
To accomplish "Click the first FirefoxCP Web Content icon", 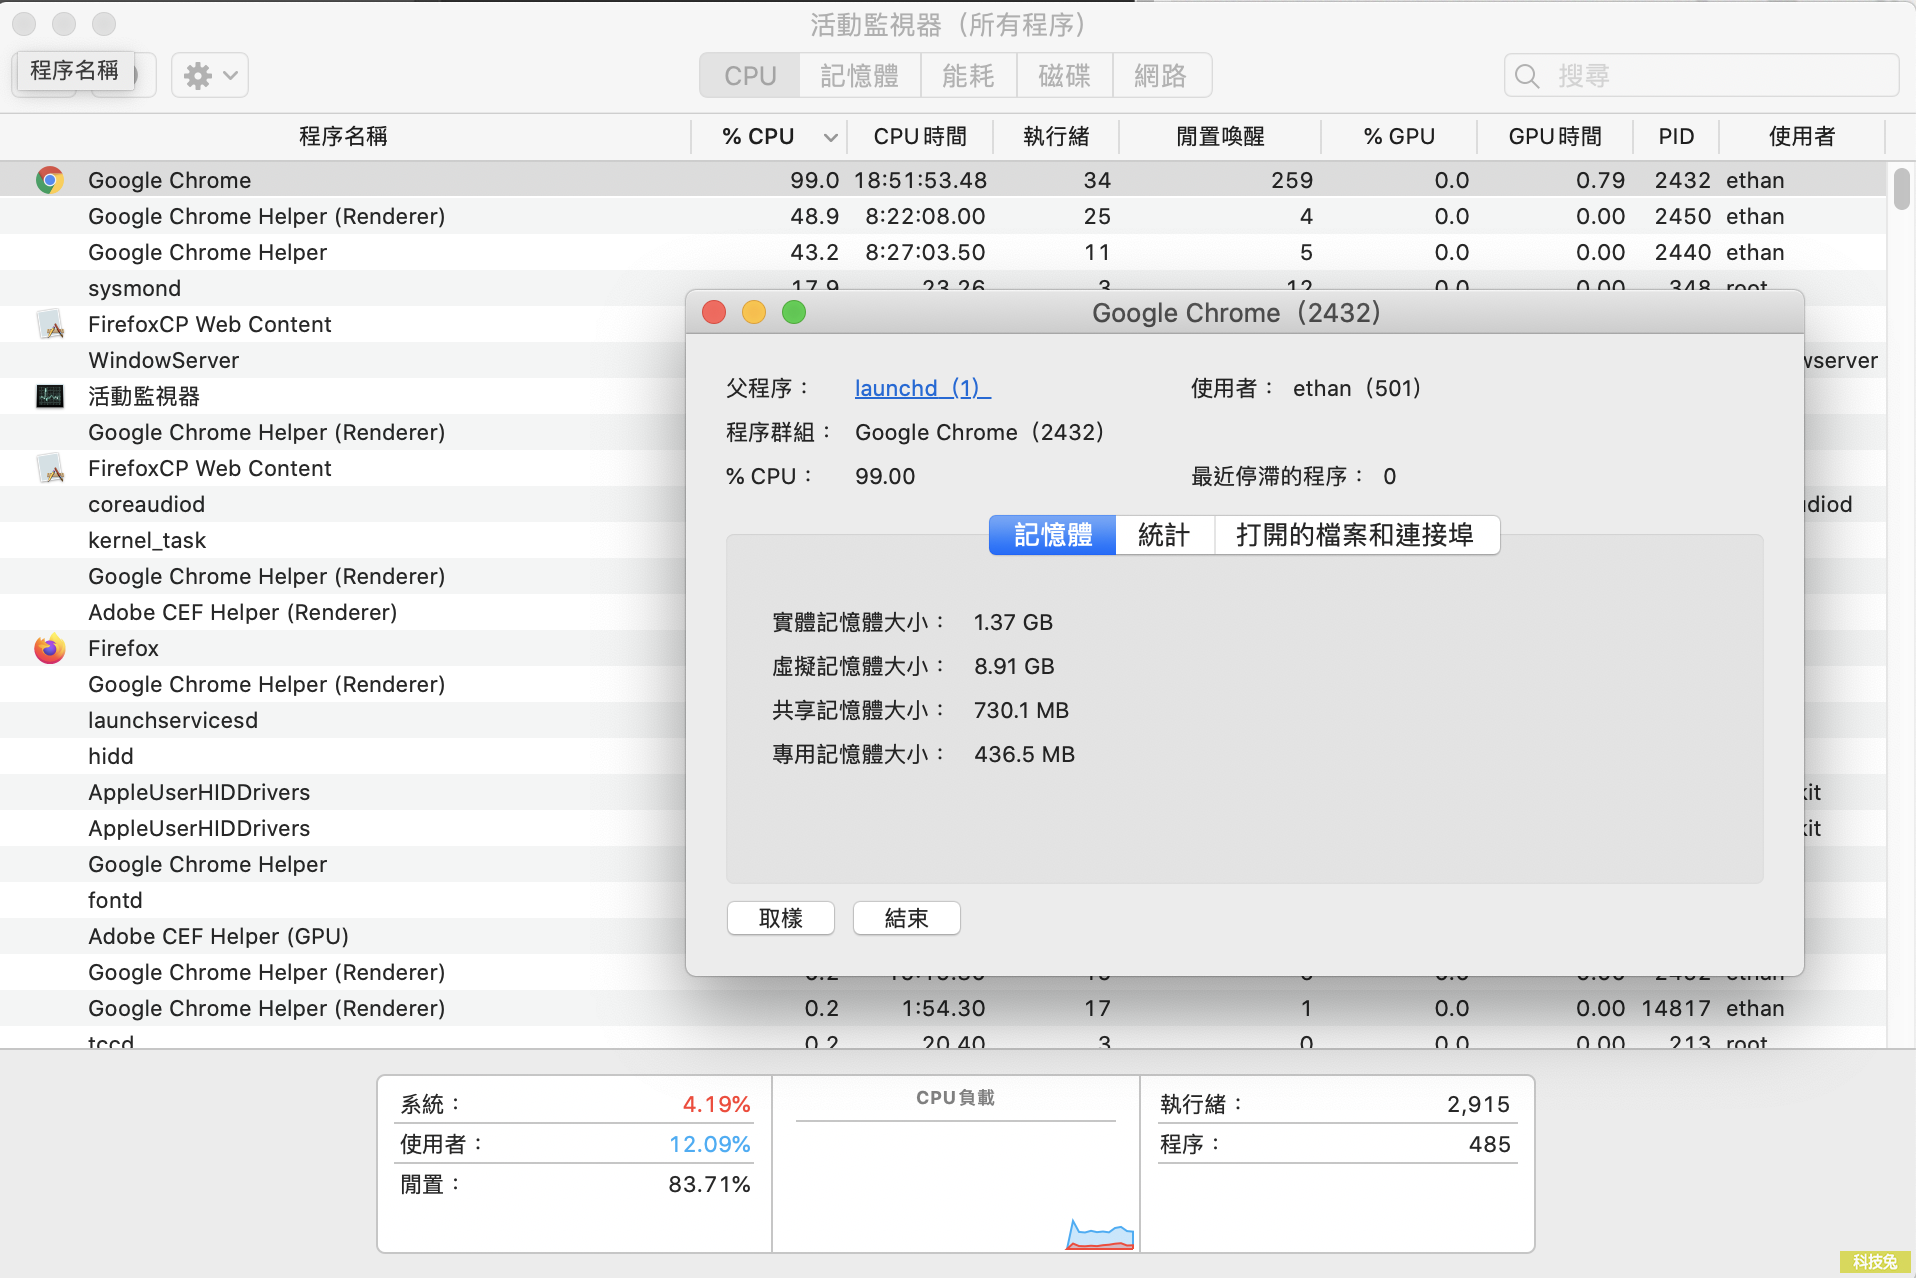I will [x=50, y=324].
